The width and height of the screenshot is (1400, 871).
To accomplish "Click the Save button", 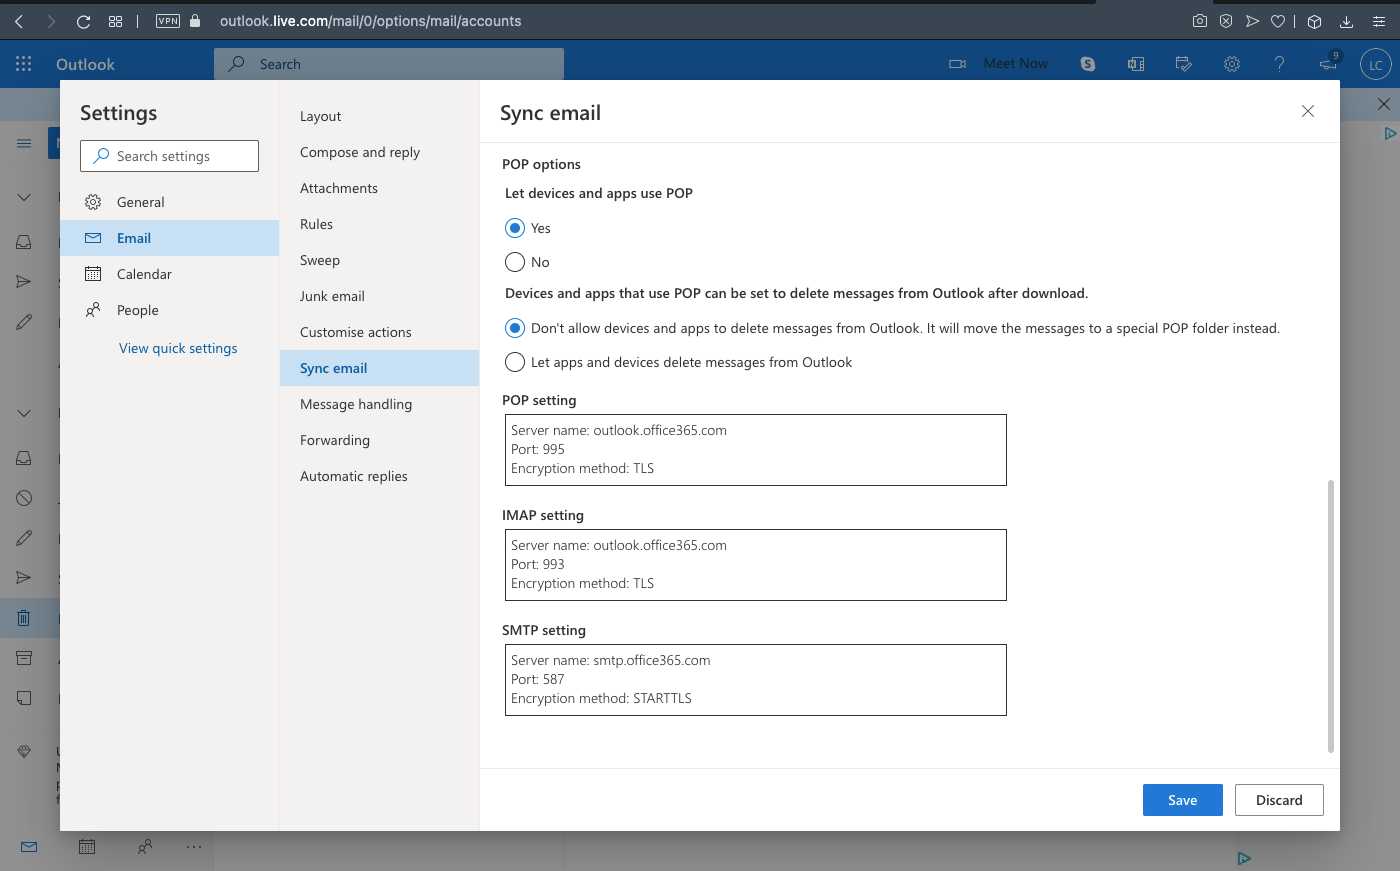I will click(1183, 800).
